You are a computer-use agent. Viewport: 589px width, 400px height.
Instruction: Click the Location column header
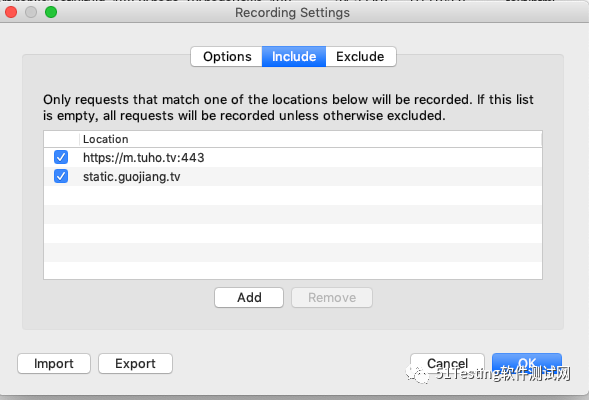[310, 139]
